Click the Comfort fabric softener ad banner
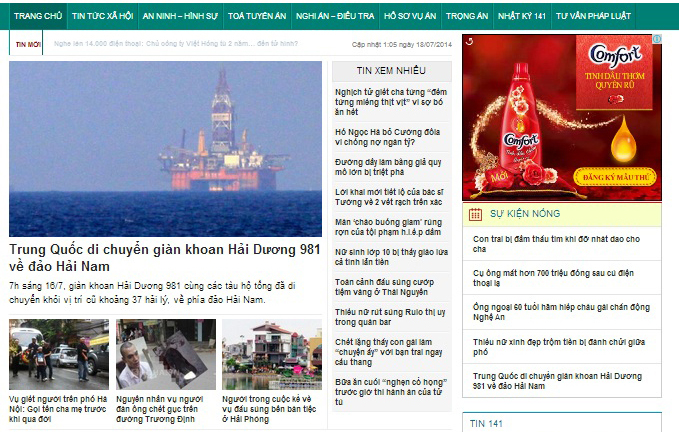679x432 pixels. click(x=562, y=118)
